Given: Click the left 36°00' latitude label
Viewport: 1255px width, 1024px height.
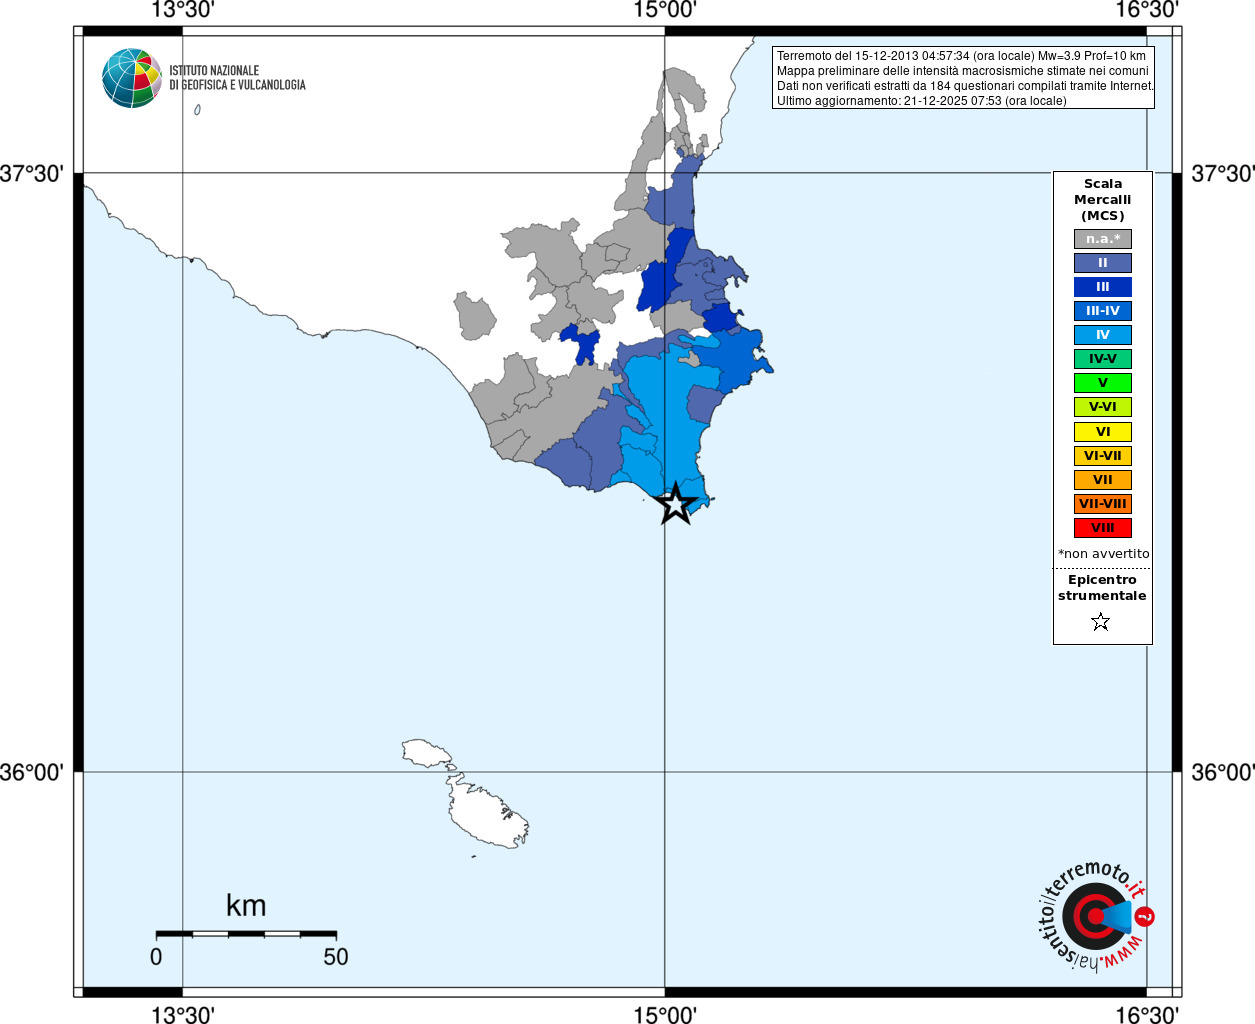Looking at the screenshot, I should click(x=32, y=772).
